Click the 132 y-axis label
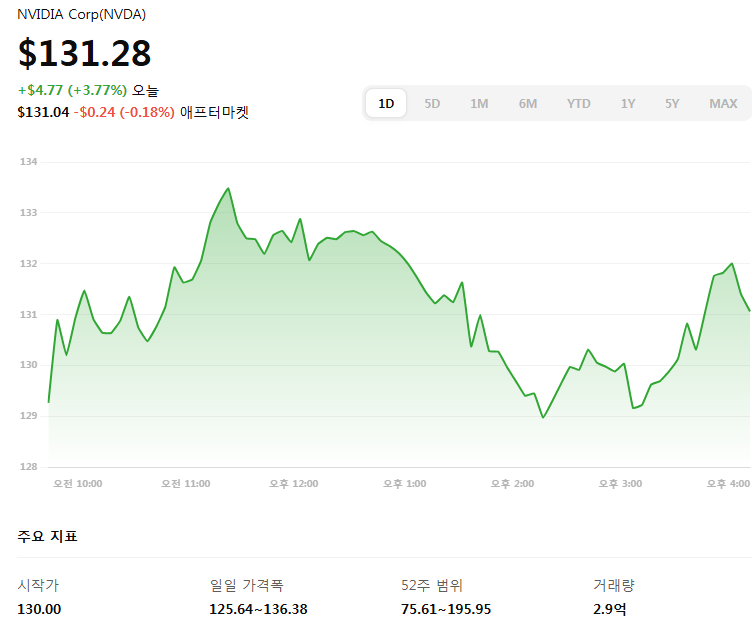This screenshot has width=752, height=638. click(28, 263)
